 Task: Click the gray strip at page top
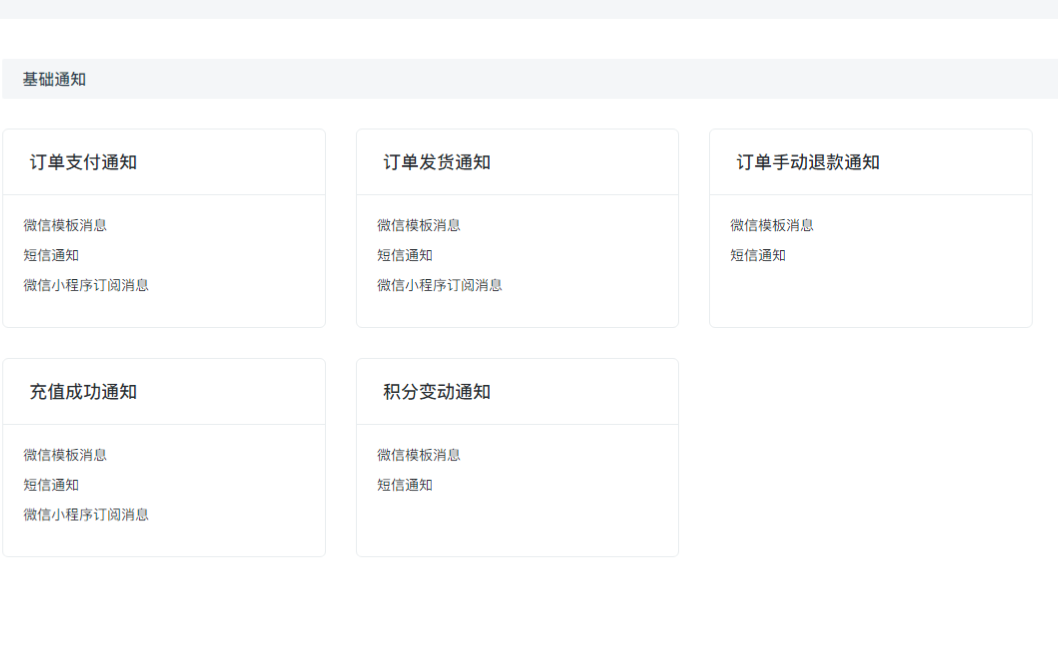tap(529, 9)
